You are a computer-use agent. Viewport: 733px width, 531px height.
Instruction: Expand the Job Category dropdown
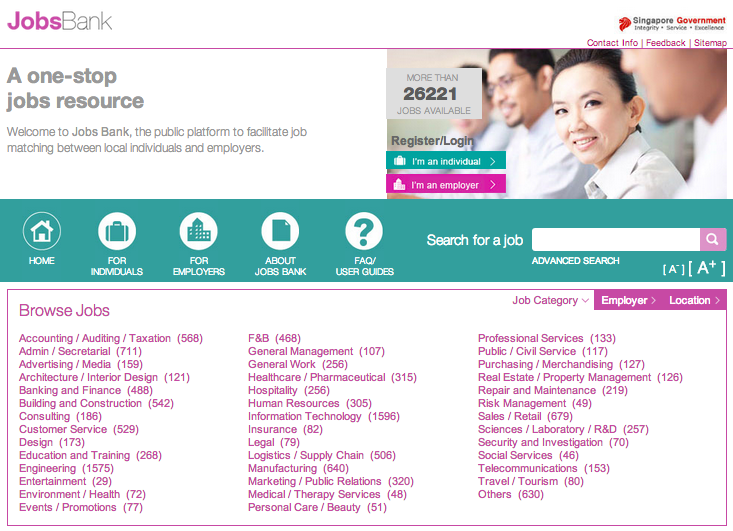[551, 300]
